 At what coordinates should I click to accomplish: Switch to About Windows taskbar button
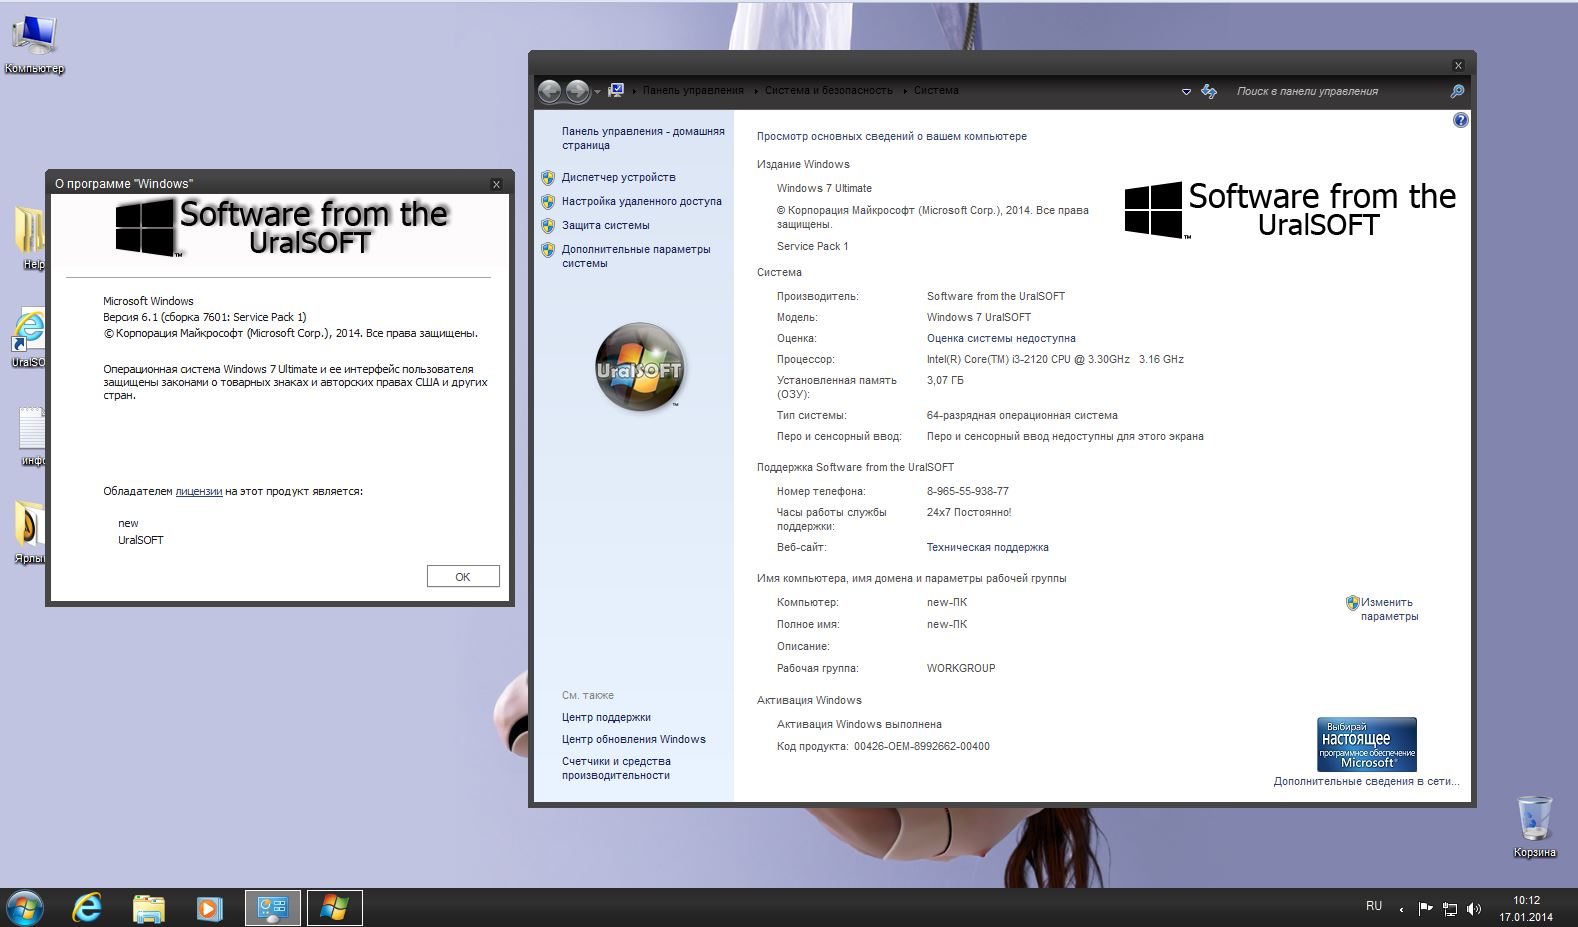[334, 908]
